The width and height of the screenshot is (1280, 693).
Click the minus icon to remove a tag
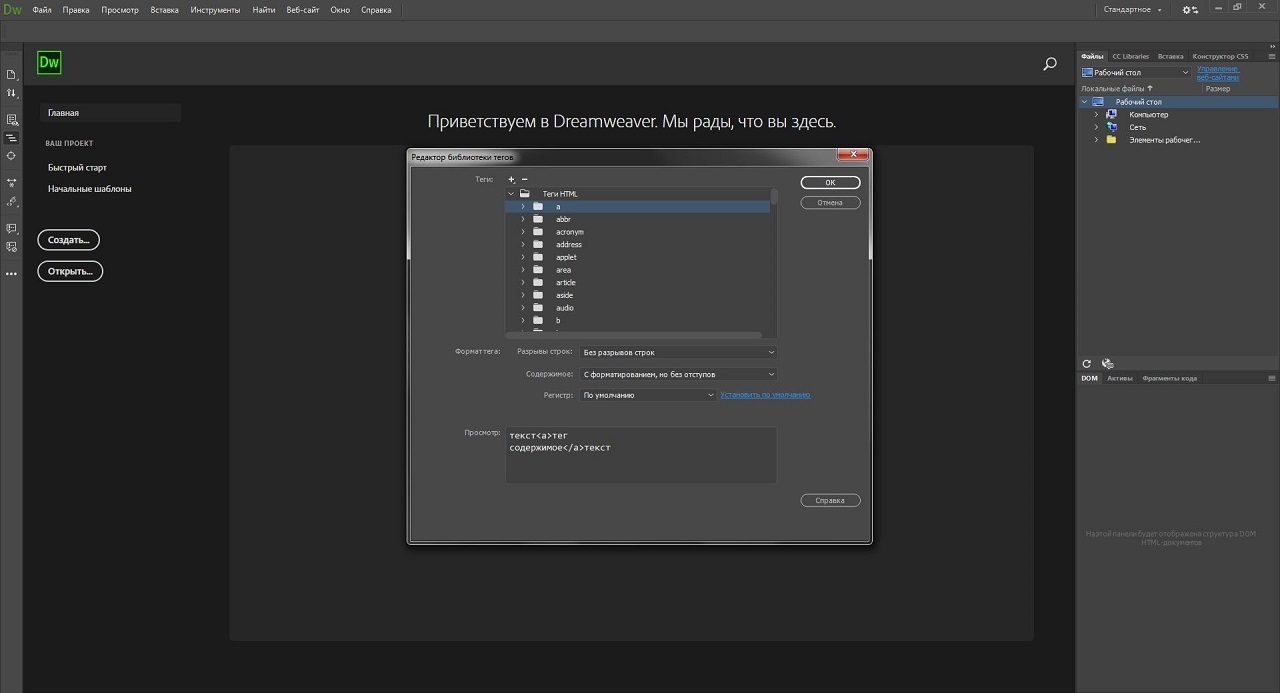coord(524,179)
